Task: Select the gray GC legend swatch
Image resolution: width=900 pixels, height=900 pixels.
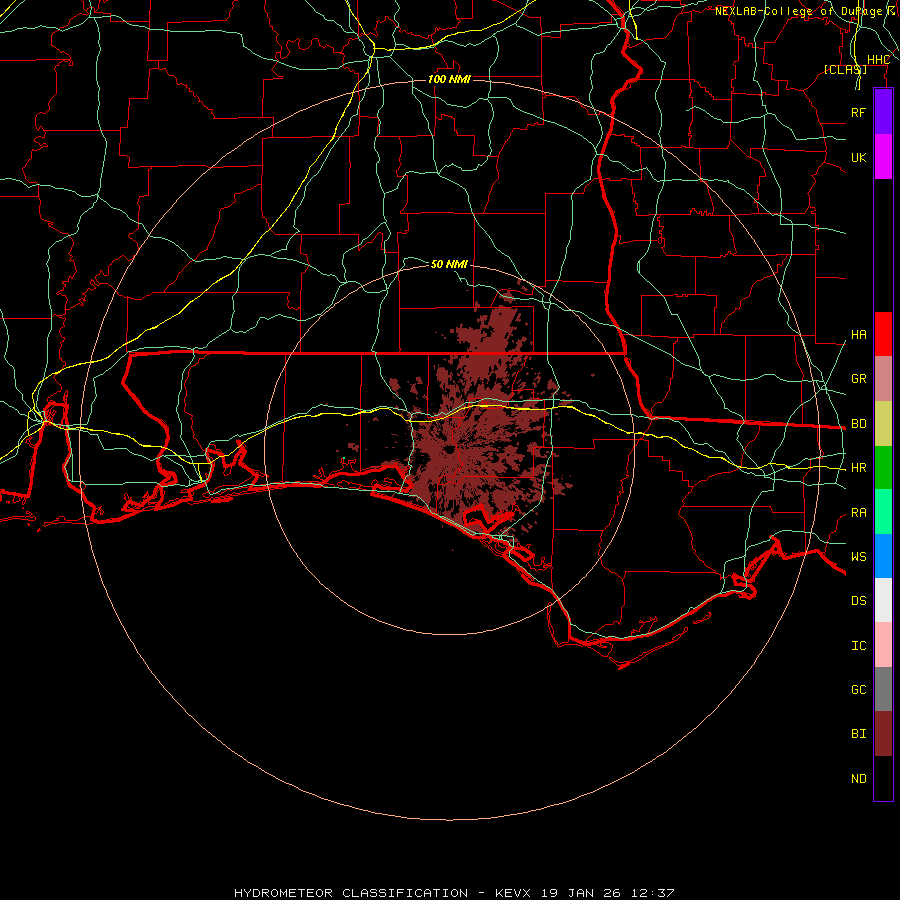Action: coord(883,689)
